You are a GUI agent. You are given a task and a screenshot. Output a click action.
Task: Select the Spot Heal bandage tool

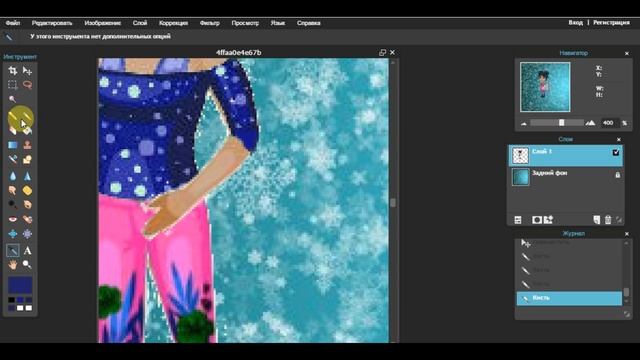(x=27, y=219)
